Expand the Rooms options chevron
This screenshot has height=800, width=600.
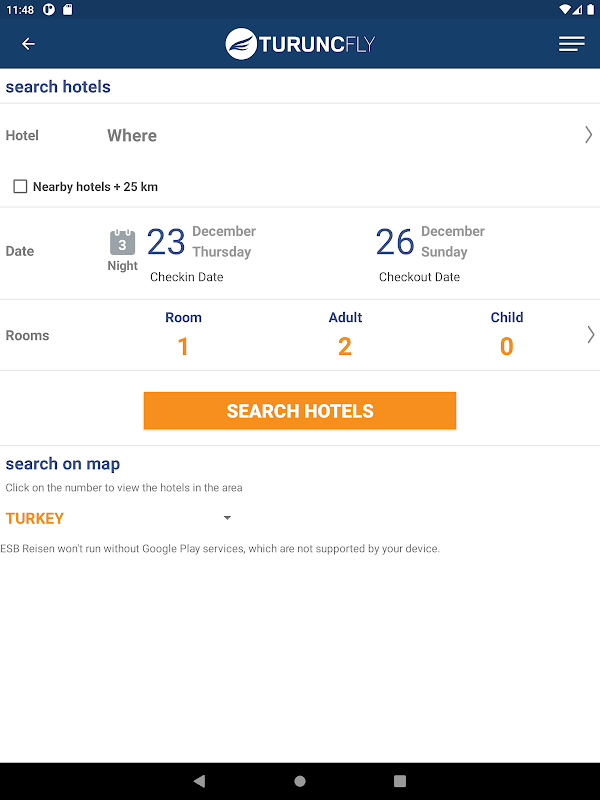(x=590, y=335)
